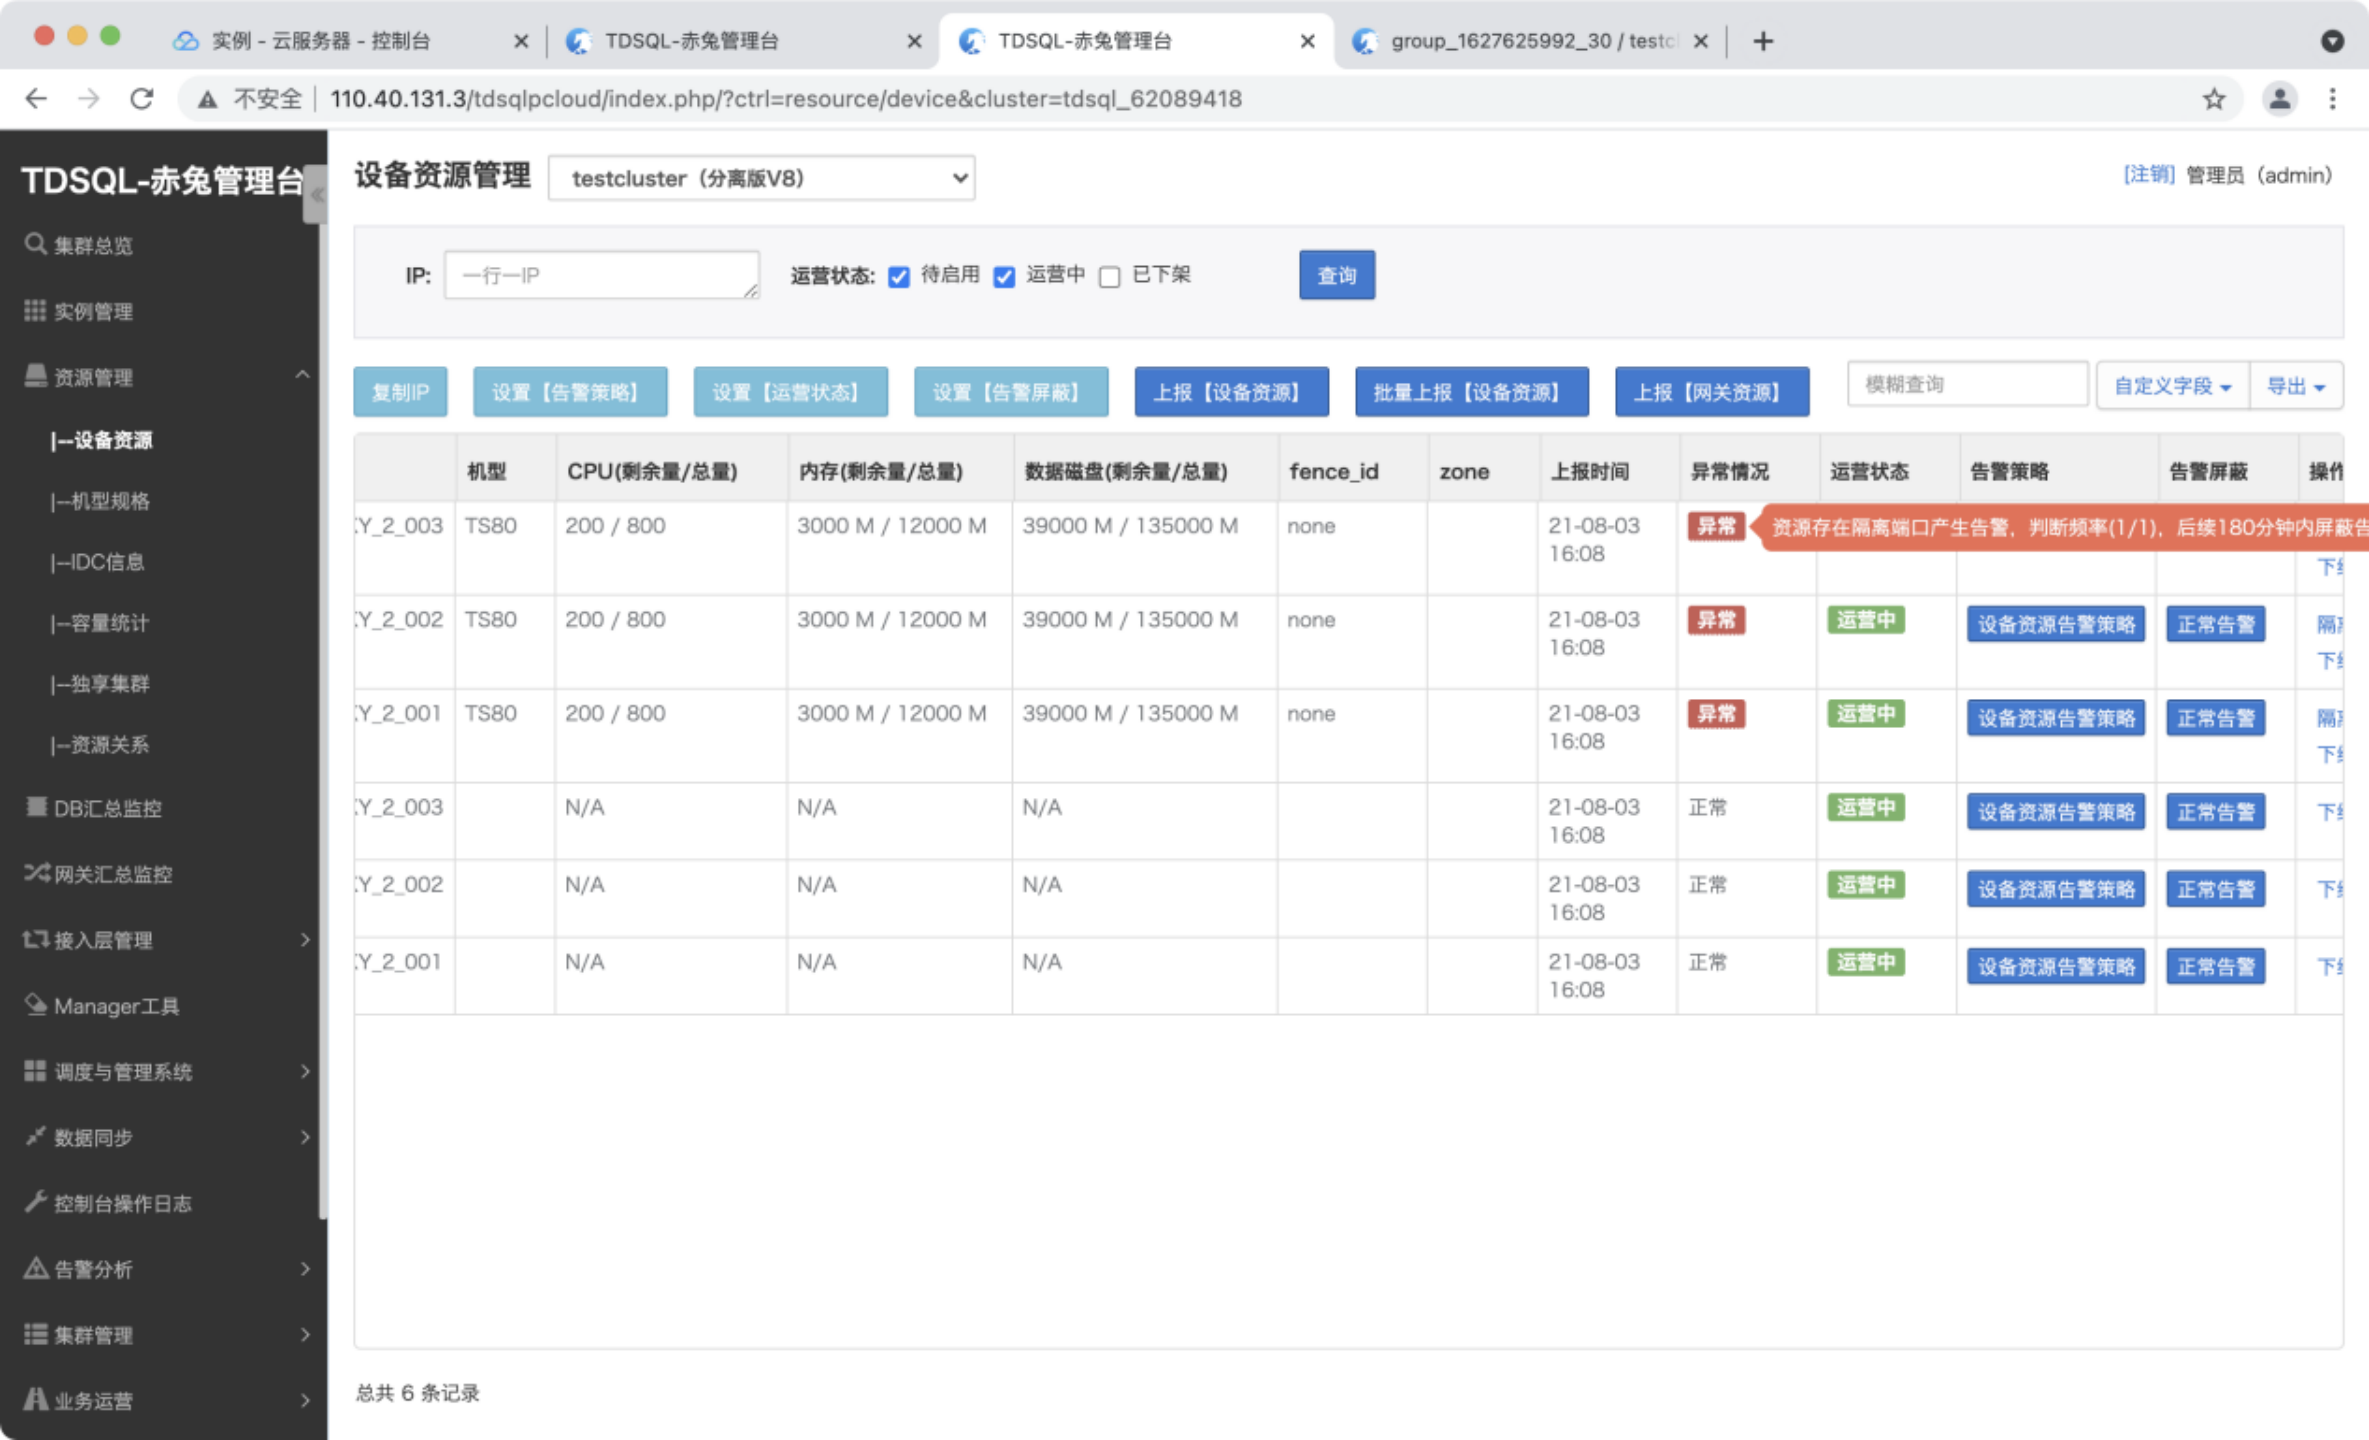Image resolution: width=2369 pixels, height=1440 pixels.
Task: Click the 查询 button
Action: click(x=1336, y=275)
